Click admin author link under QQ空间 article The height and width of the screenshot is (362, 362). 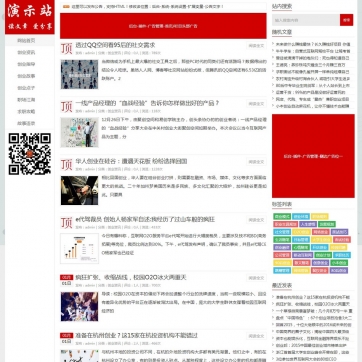point(90,53)
